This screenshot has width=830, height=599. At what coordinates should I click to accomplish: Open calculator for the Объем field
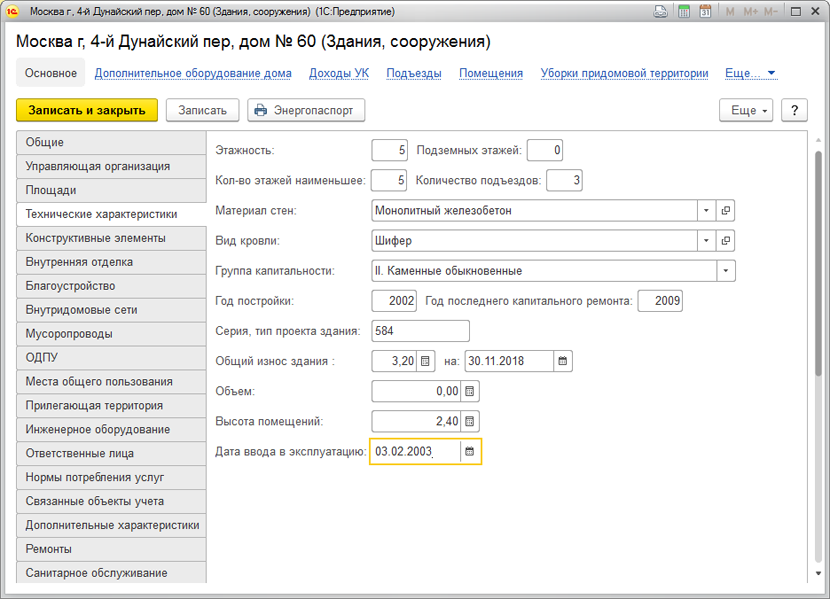(470, 391)
